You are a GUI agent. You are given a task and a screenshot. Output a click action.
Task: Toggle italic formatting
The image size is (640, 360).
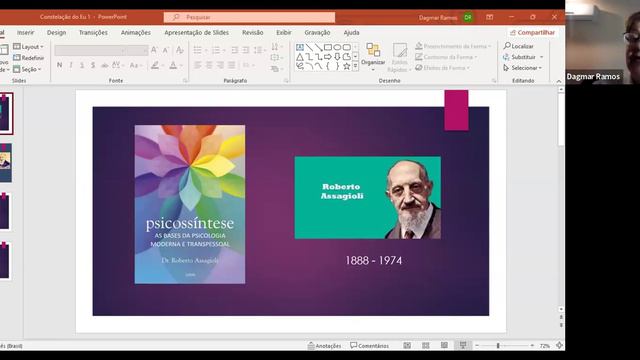71,65
